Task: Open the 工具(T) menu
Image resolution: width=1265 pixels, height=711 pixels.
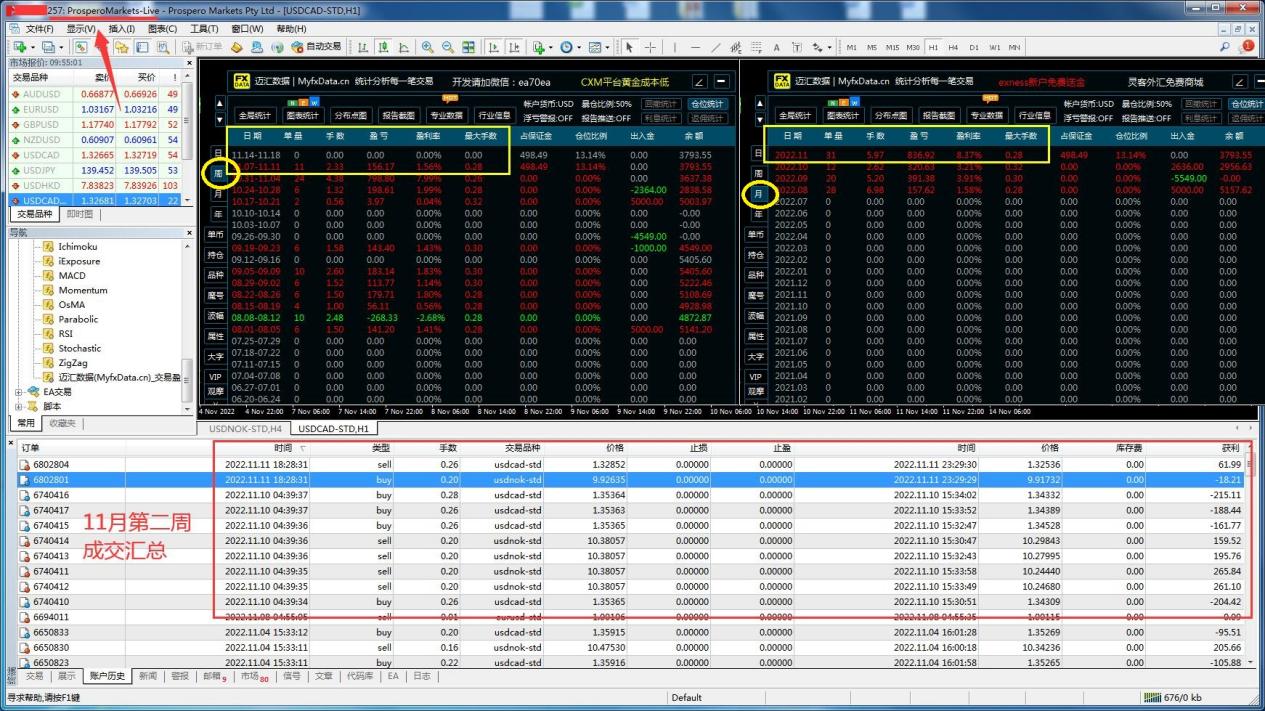Action: click(204, 29)
